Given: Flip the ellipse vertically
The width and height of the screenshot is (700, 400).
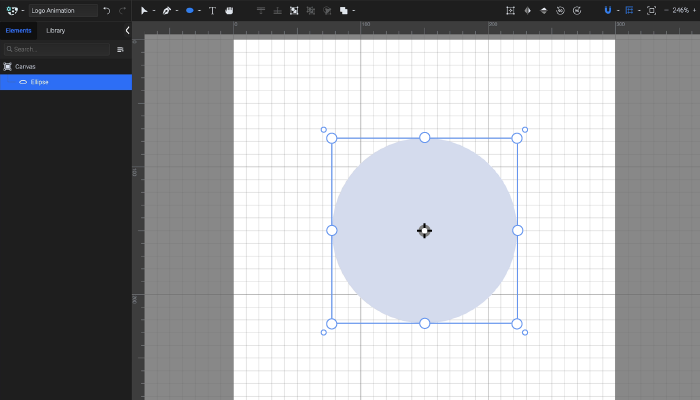Looking at the screenshot, I should 544,10.
